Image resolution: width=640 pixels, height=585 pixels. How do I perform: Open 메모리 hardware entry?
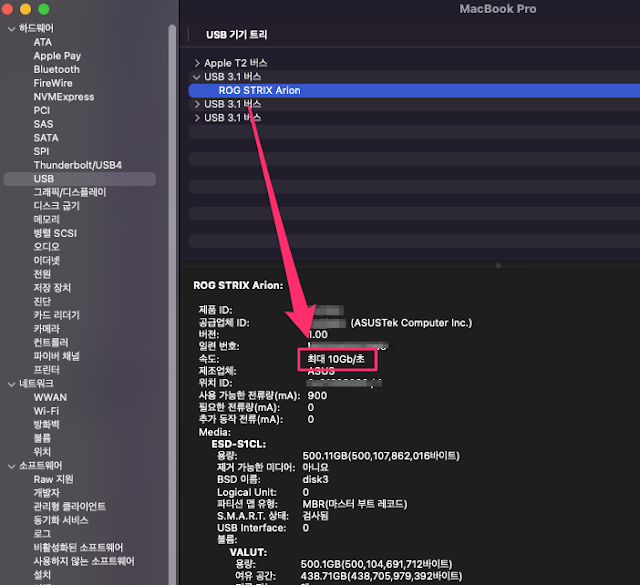47,220
